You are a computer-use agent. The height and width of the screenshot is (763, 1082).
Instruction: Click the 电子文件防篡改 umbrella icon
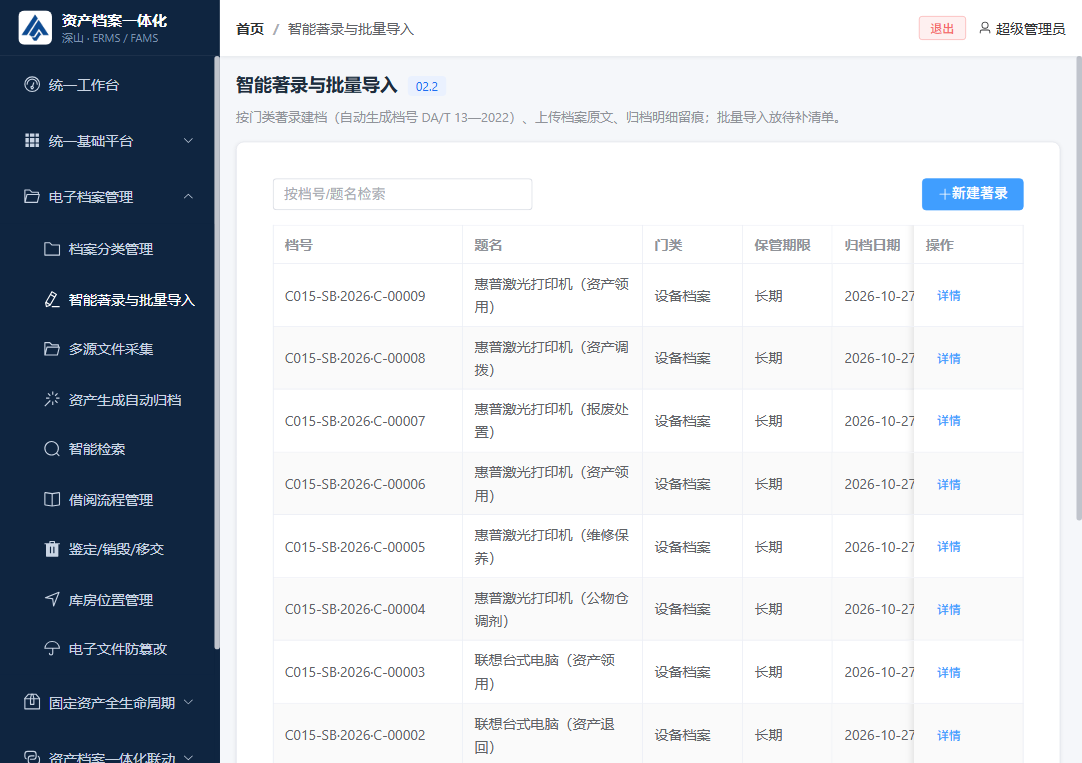(52, 648)
